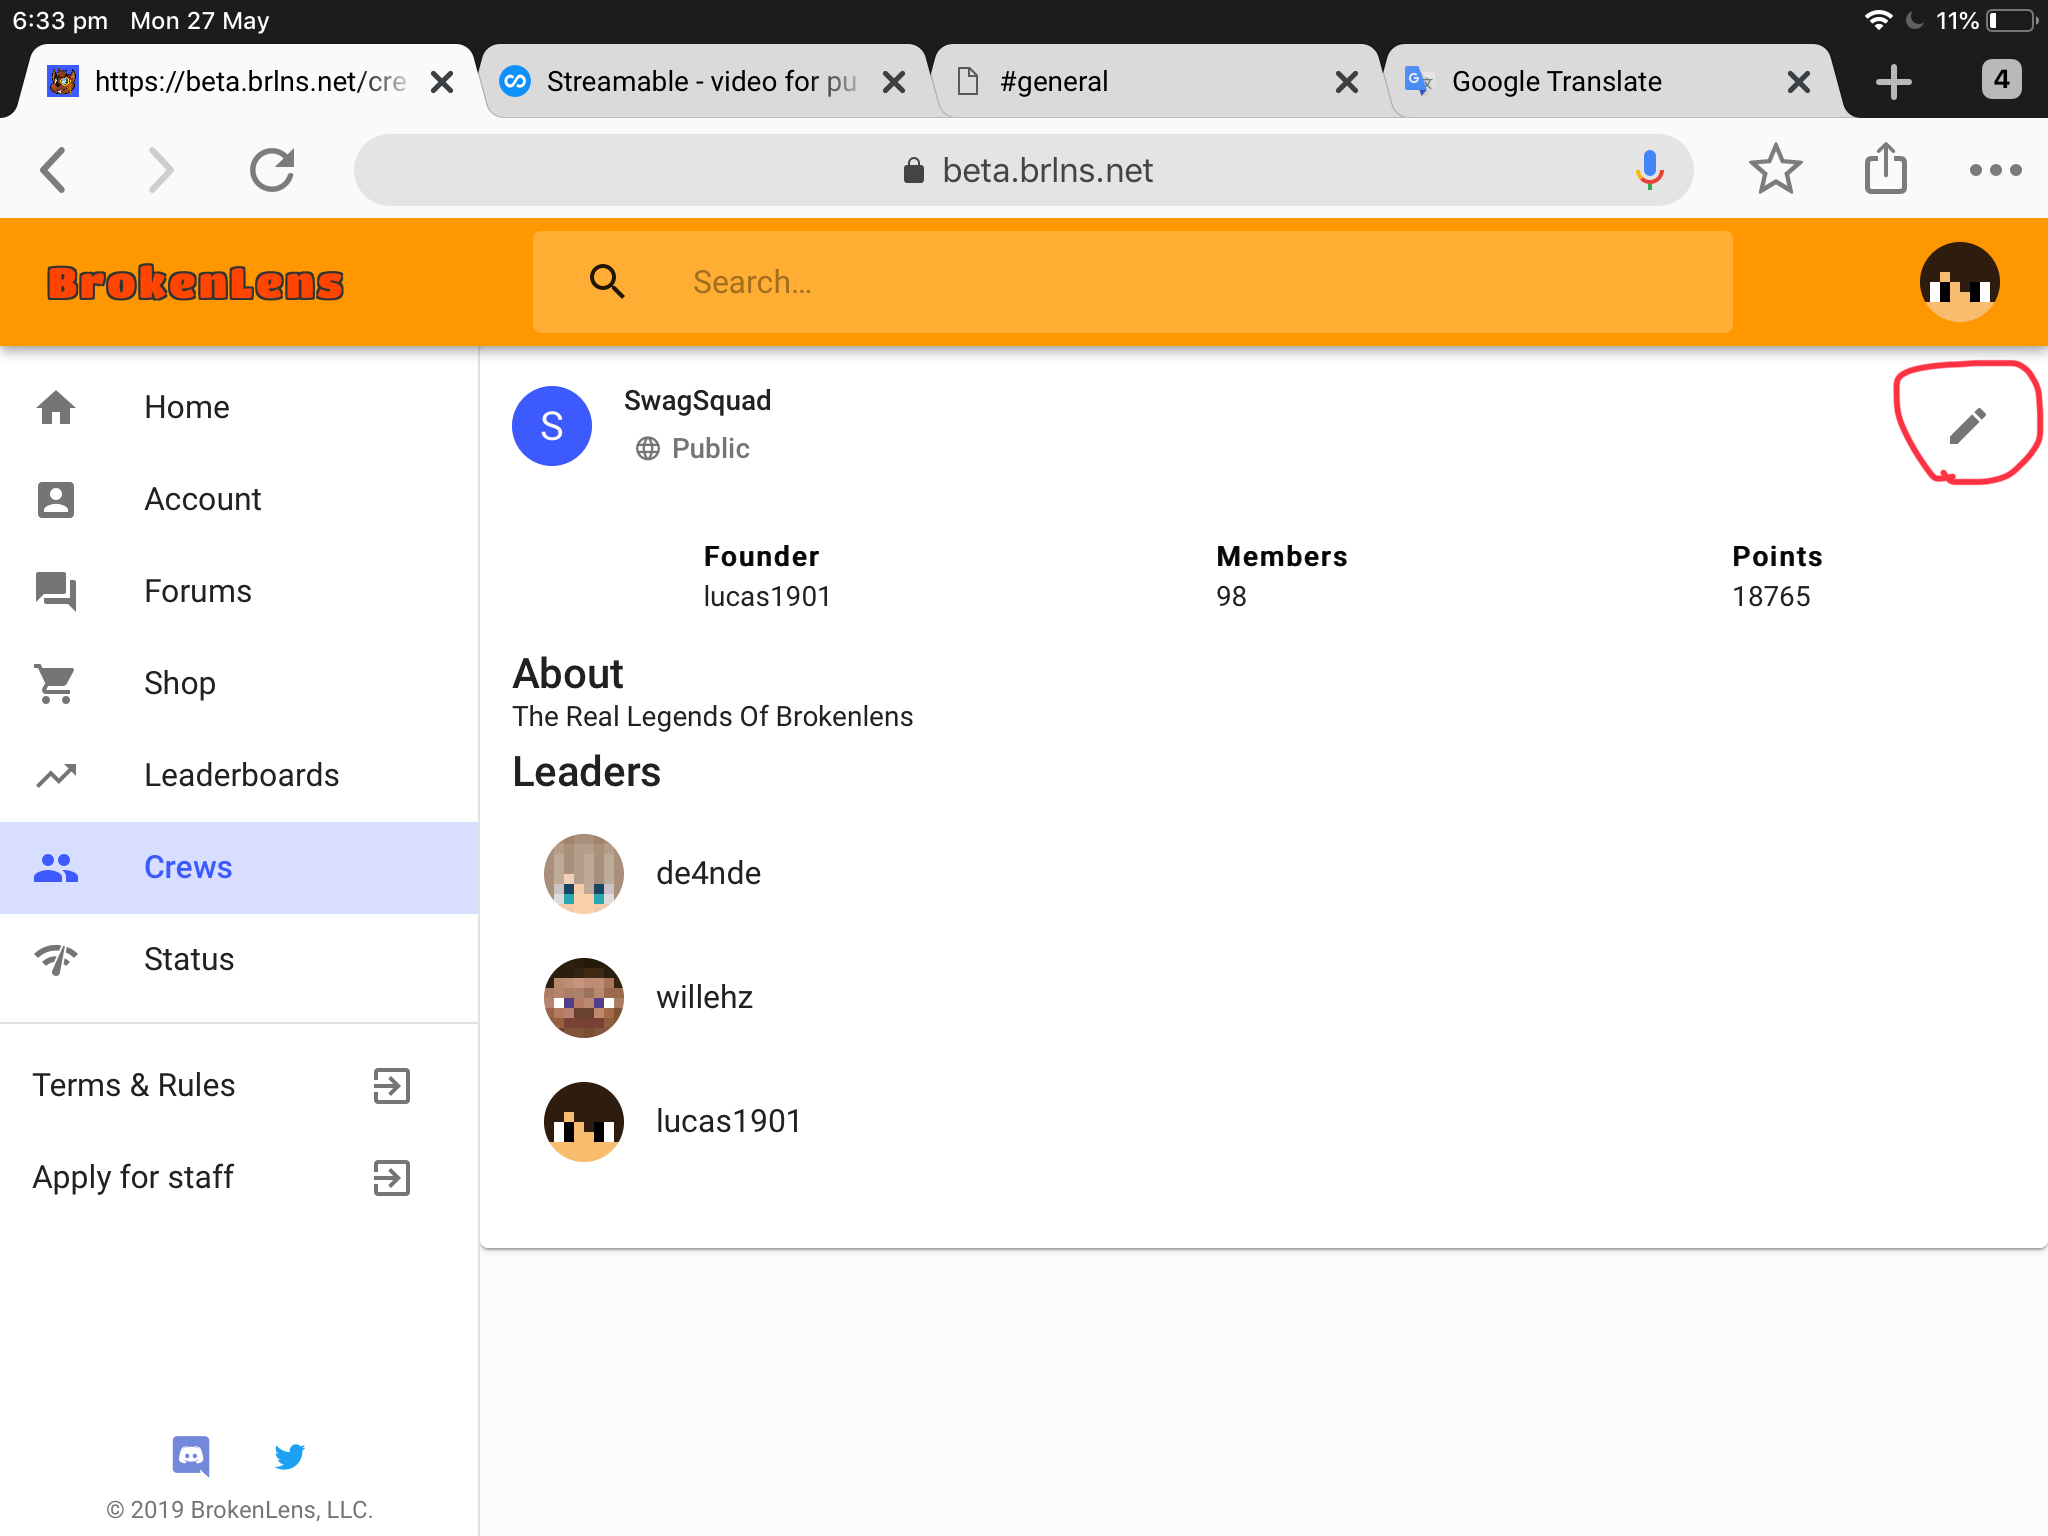Open the browser three-dot menu
Screen dimensions: 2048x1536
[x=1995, y=170]
